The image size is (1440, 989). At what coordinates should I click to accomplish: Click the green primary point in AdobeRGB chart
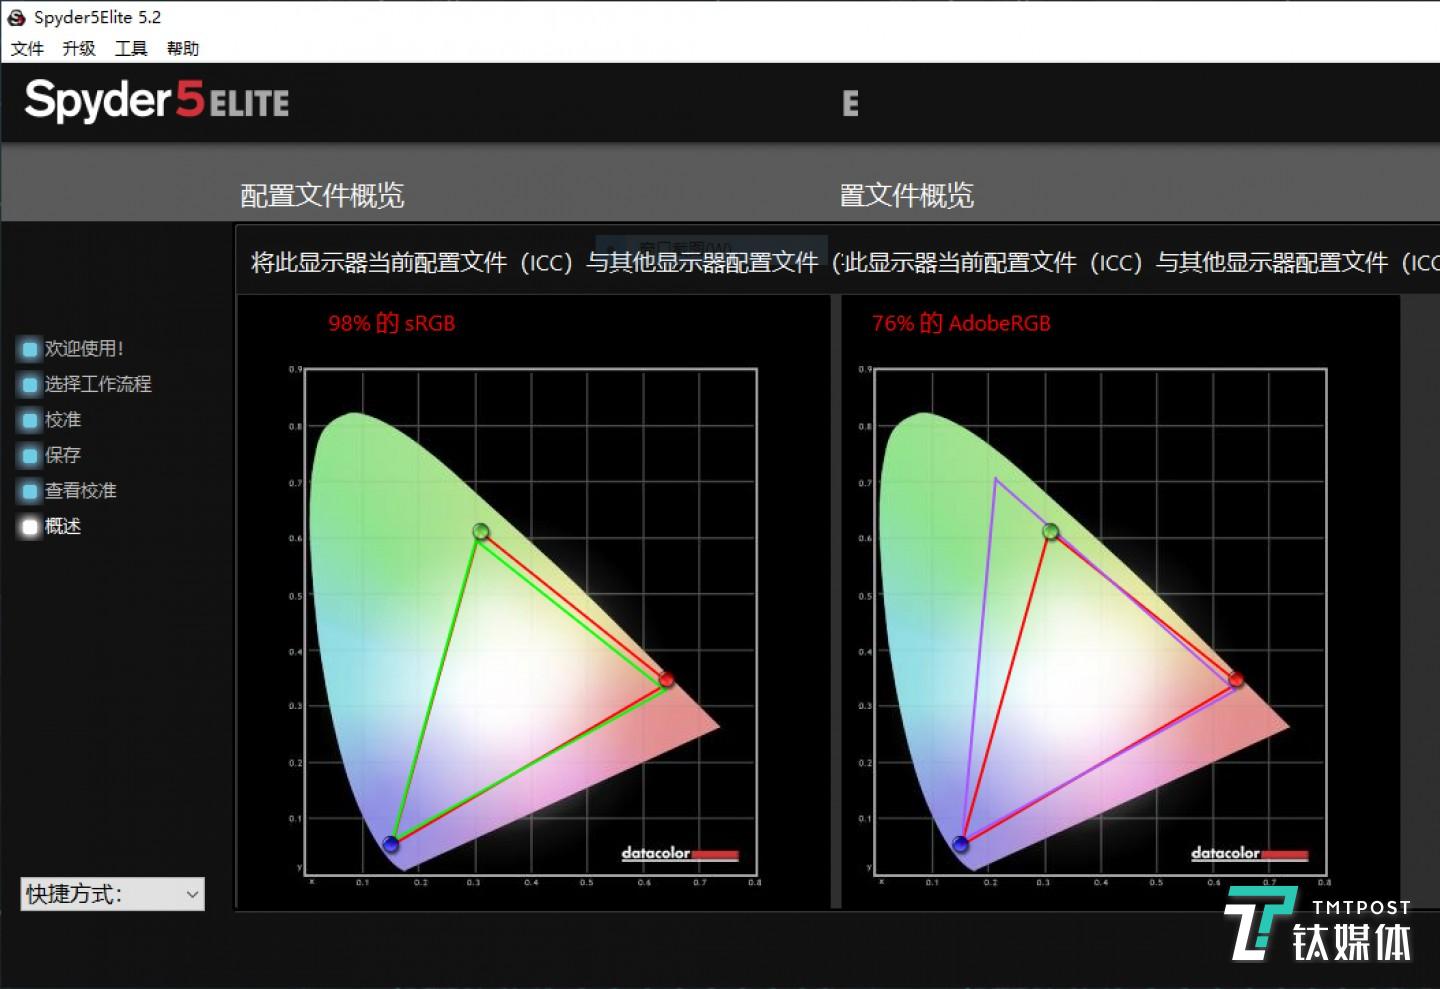click(1050, 531)
